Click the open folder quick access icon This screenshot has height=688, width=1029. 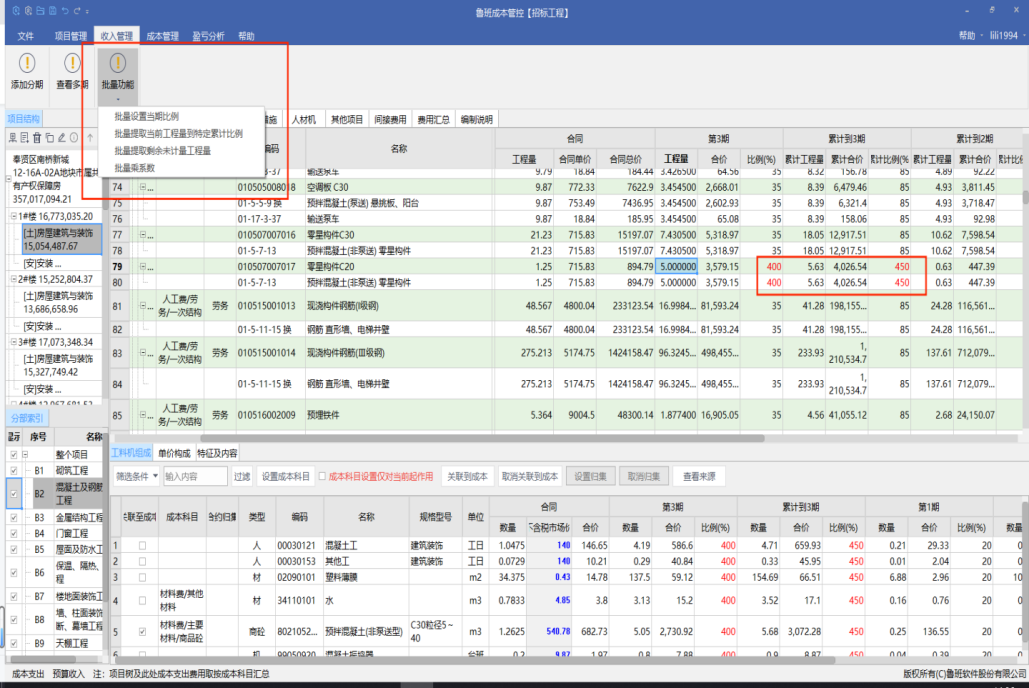click(40, 11)
